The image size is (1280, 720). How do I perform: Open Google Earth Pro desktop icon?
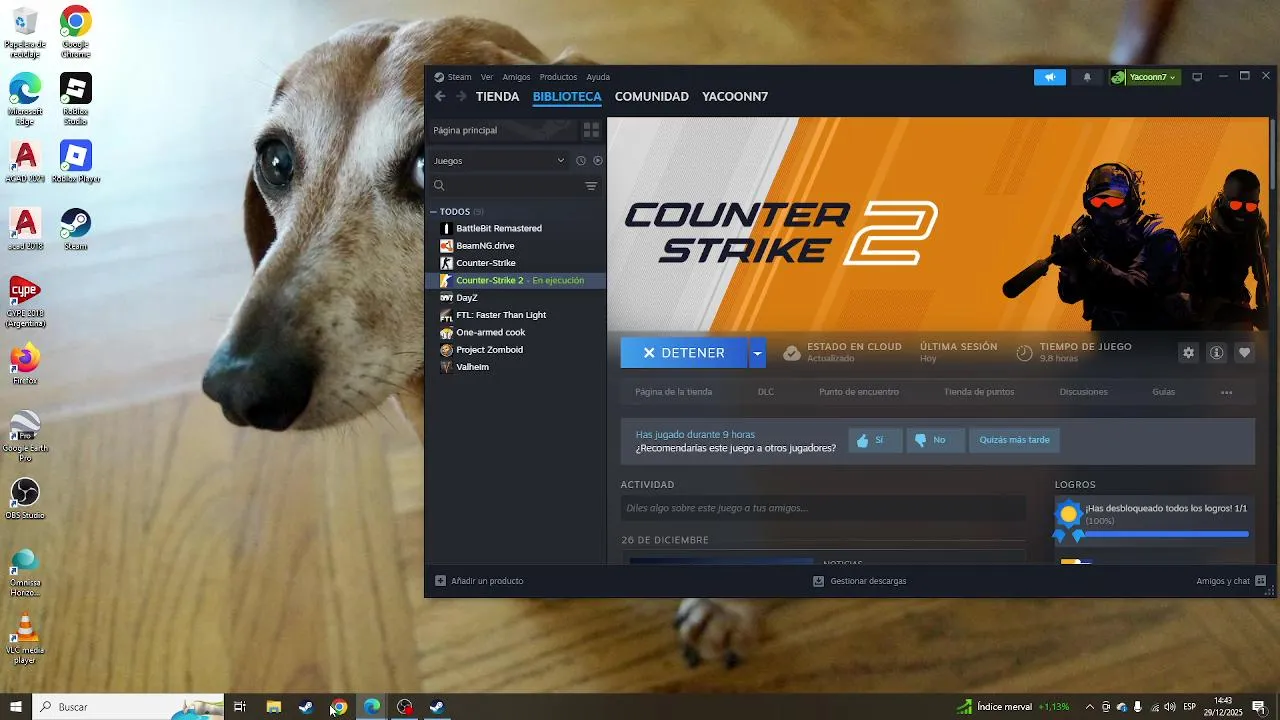pos(25,435)
